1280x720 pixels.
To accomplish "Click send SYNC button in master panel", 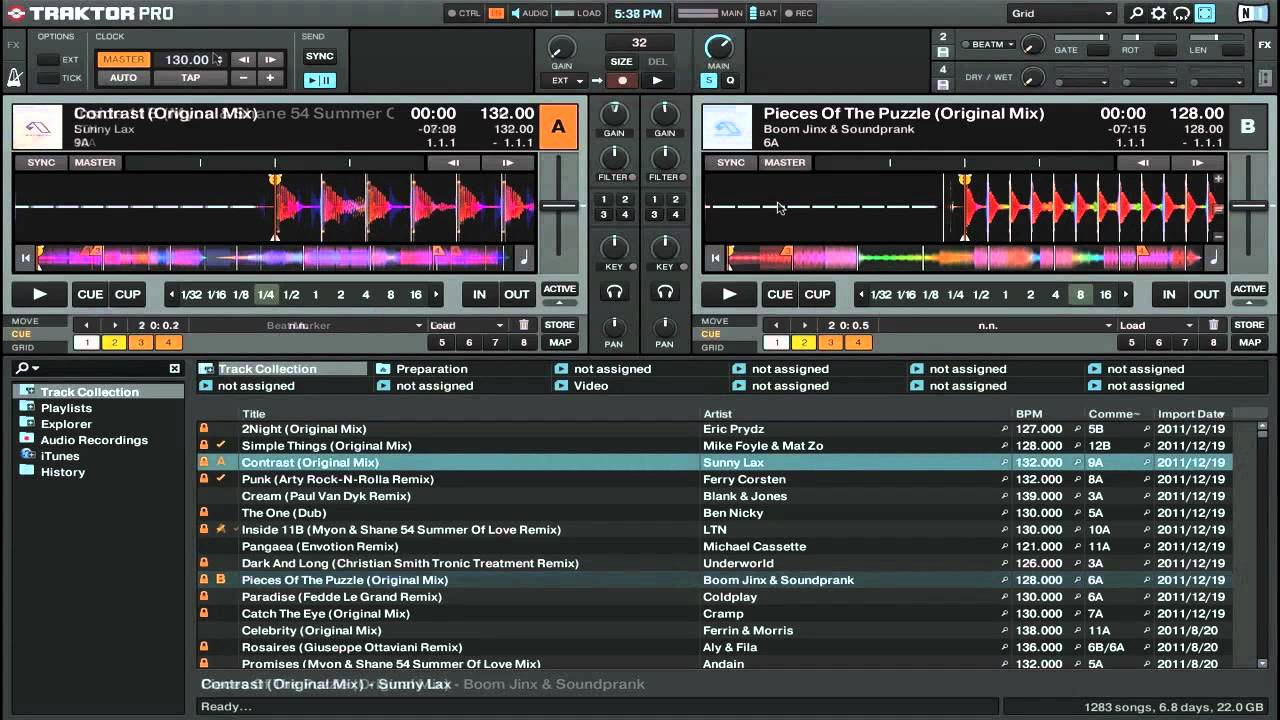I will click(320, 57).
